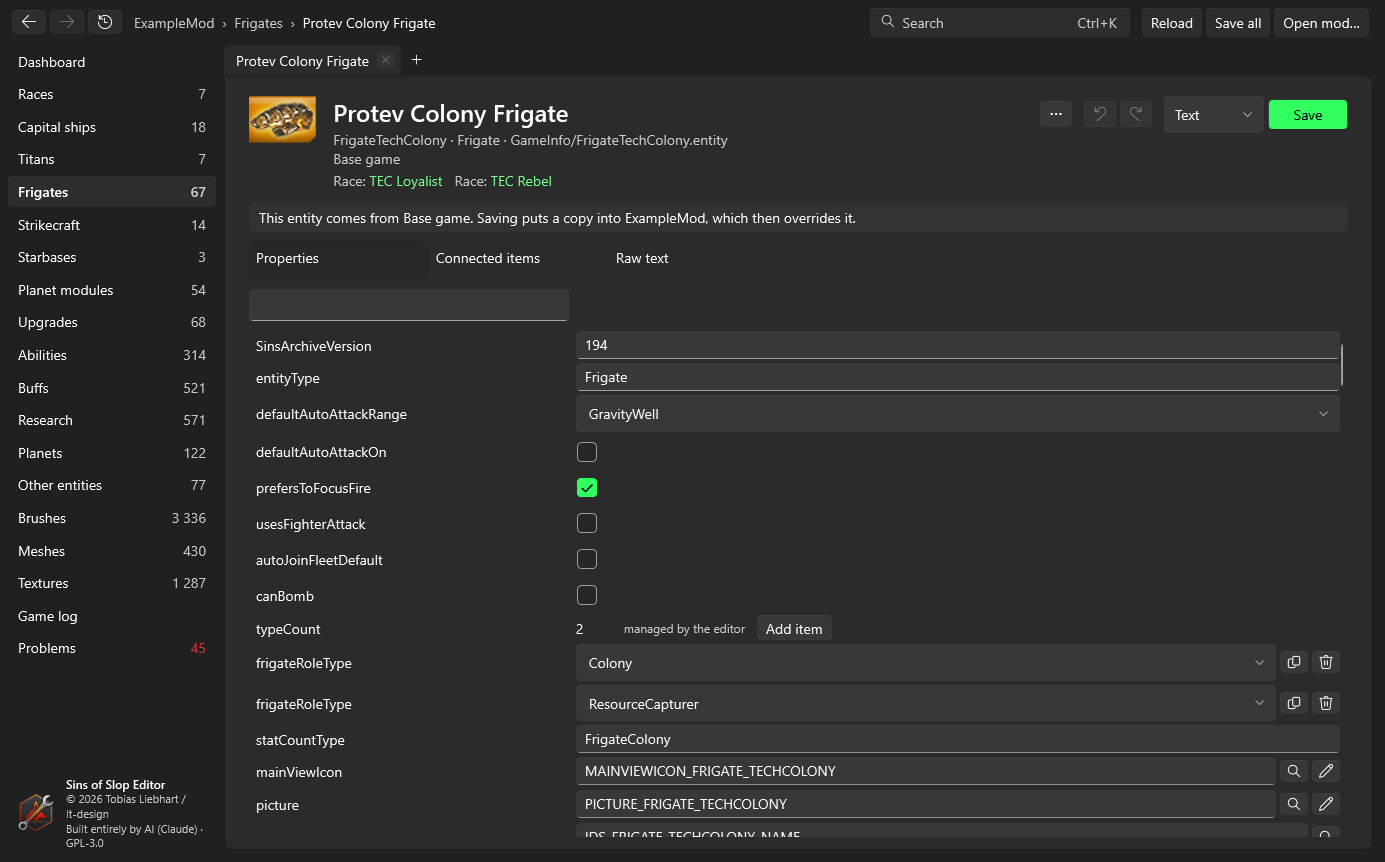Viewport: 1385px width, 862px height.
Task: Click the Save all button
Action: [x=1238, y=23]
